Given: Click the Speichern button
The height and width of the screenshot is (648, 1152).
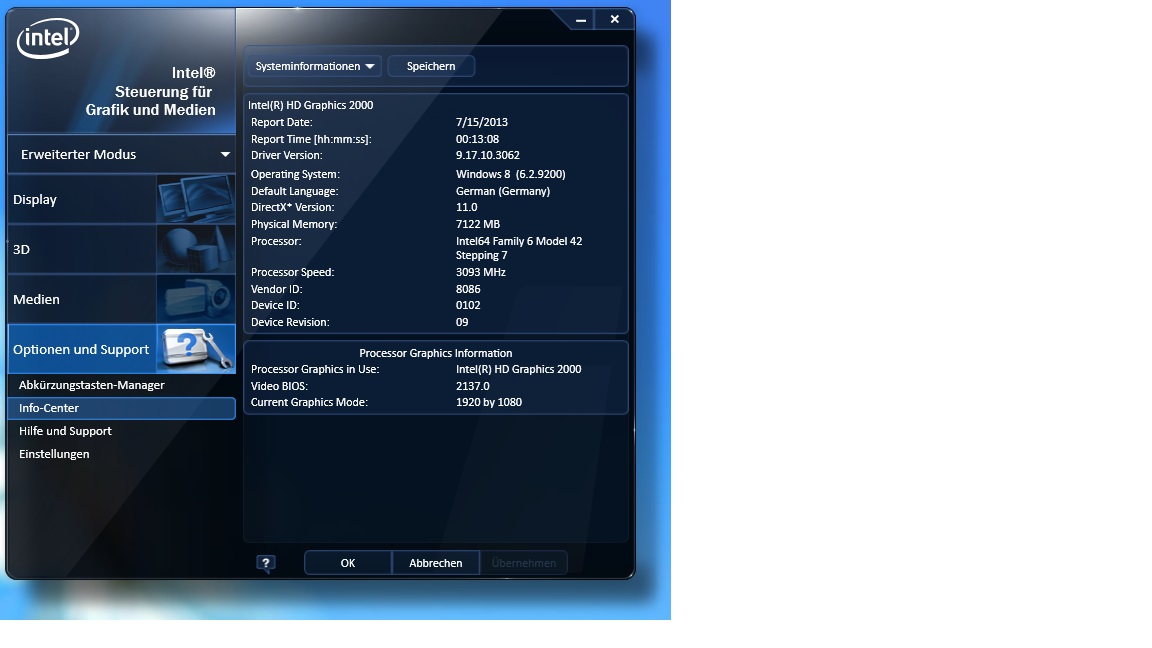Looking at the screenshot, I should click(431, 66).
